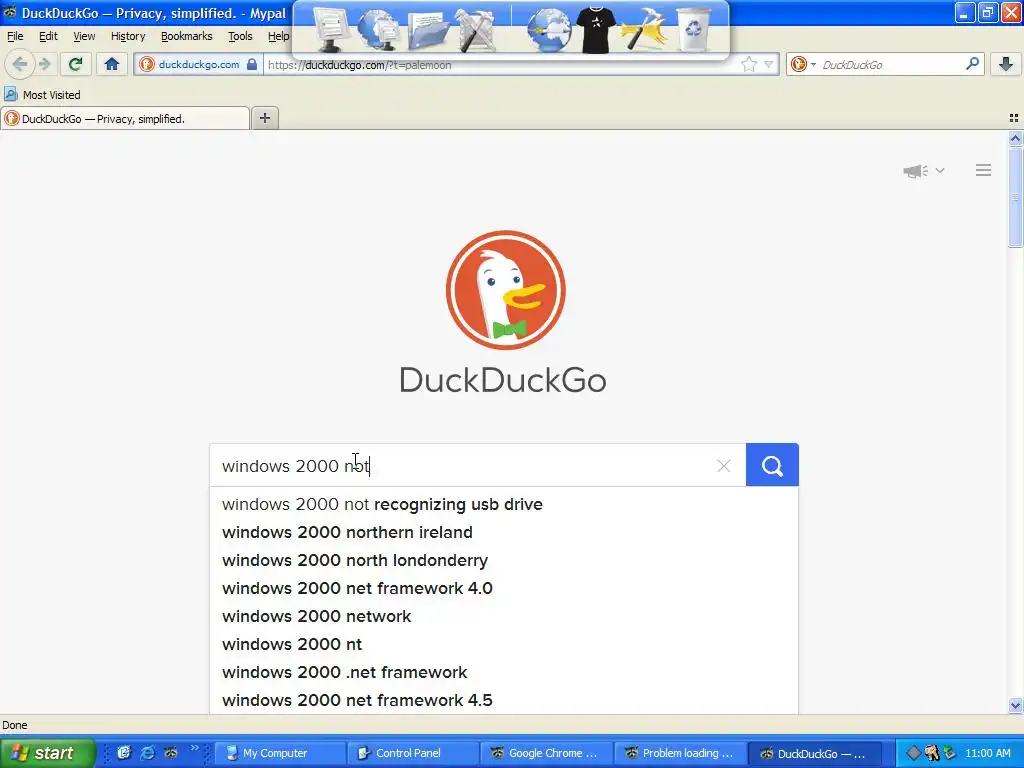Image resolution: width=1024 pixels, height=768 pixels.
Task: Bookmark this page with the star icon
Action: [748, 65]
